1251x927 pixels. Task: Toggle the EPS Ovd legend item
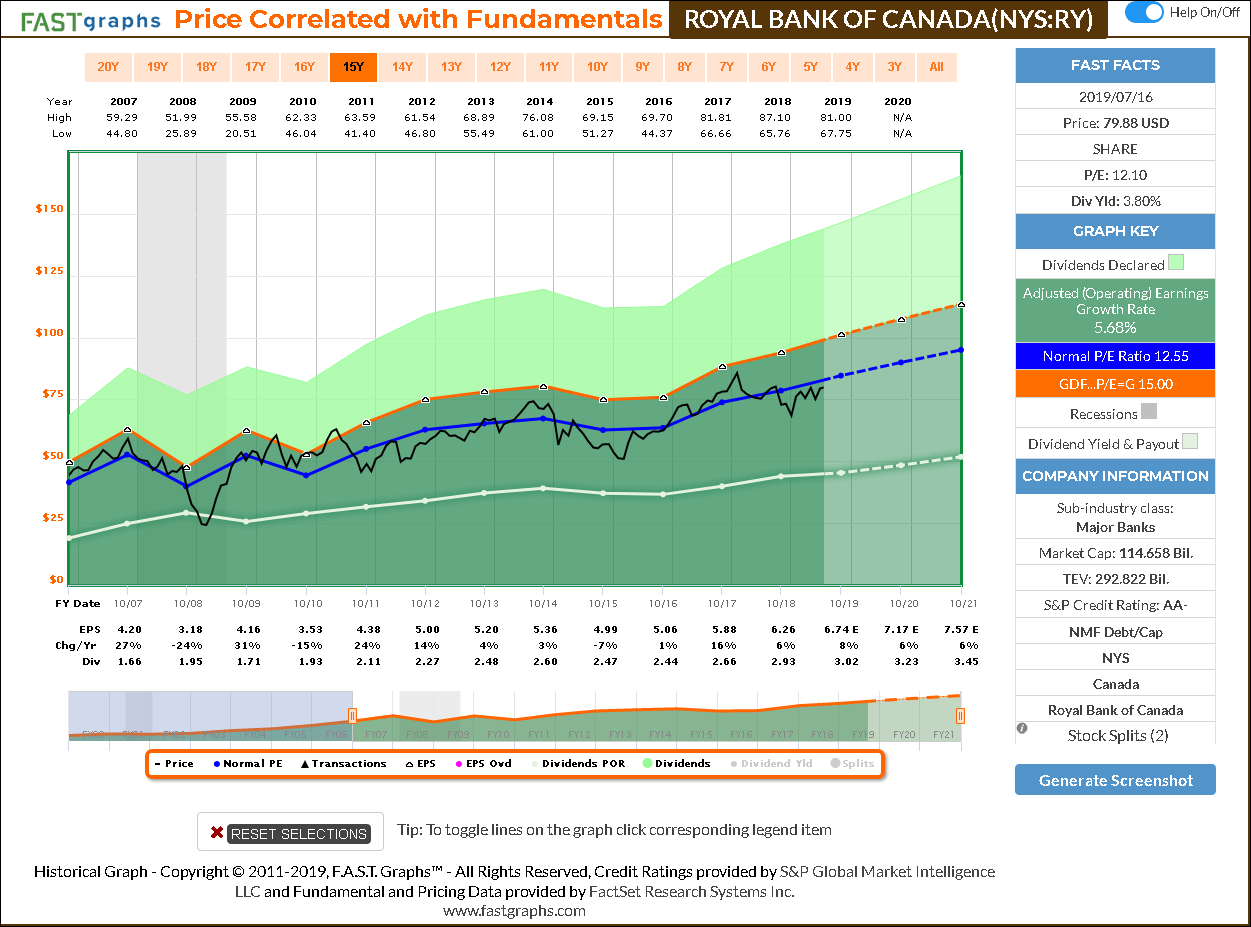[x=483, y=764]
